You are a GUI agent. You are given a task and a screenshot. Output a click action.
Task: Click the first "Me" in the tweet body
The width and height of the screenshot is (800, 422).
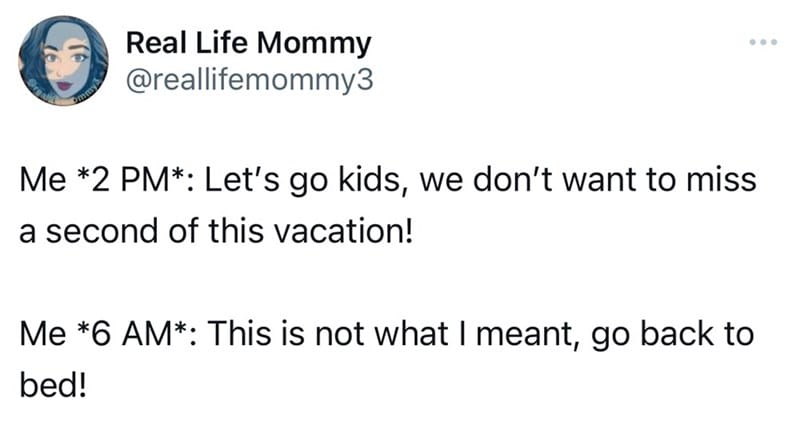click(x=42, y=181)
